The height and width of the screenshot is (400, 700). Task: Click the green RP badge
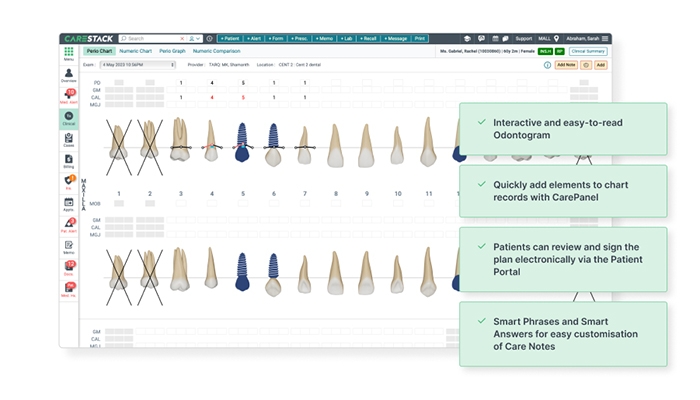[x=559, y=51]
